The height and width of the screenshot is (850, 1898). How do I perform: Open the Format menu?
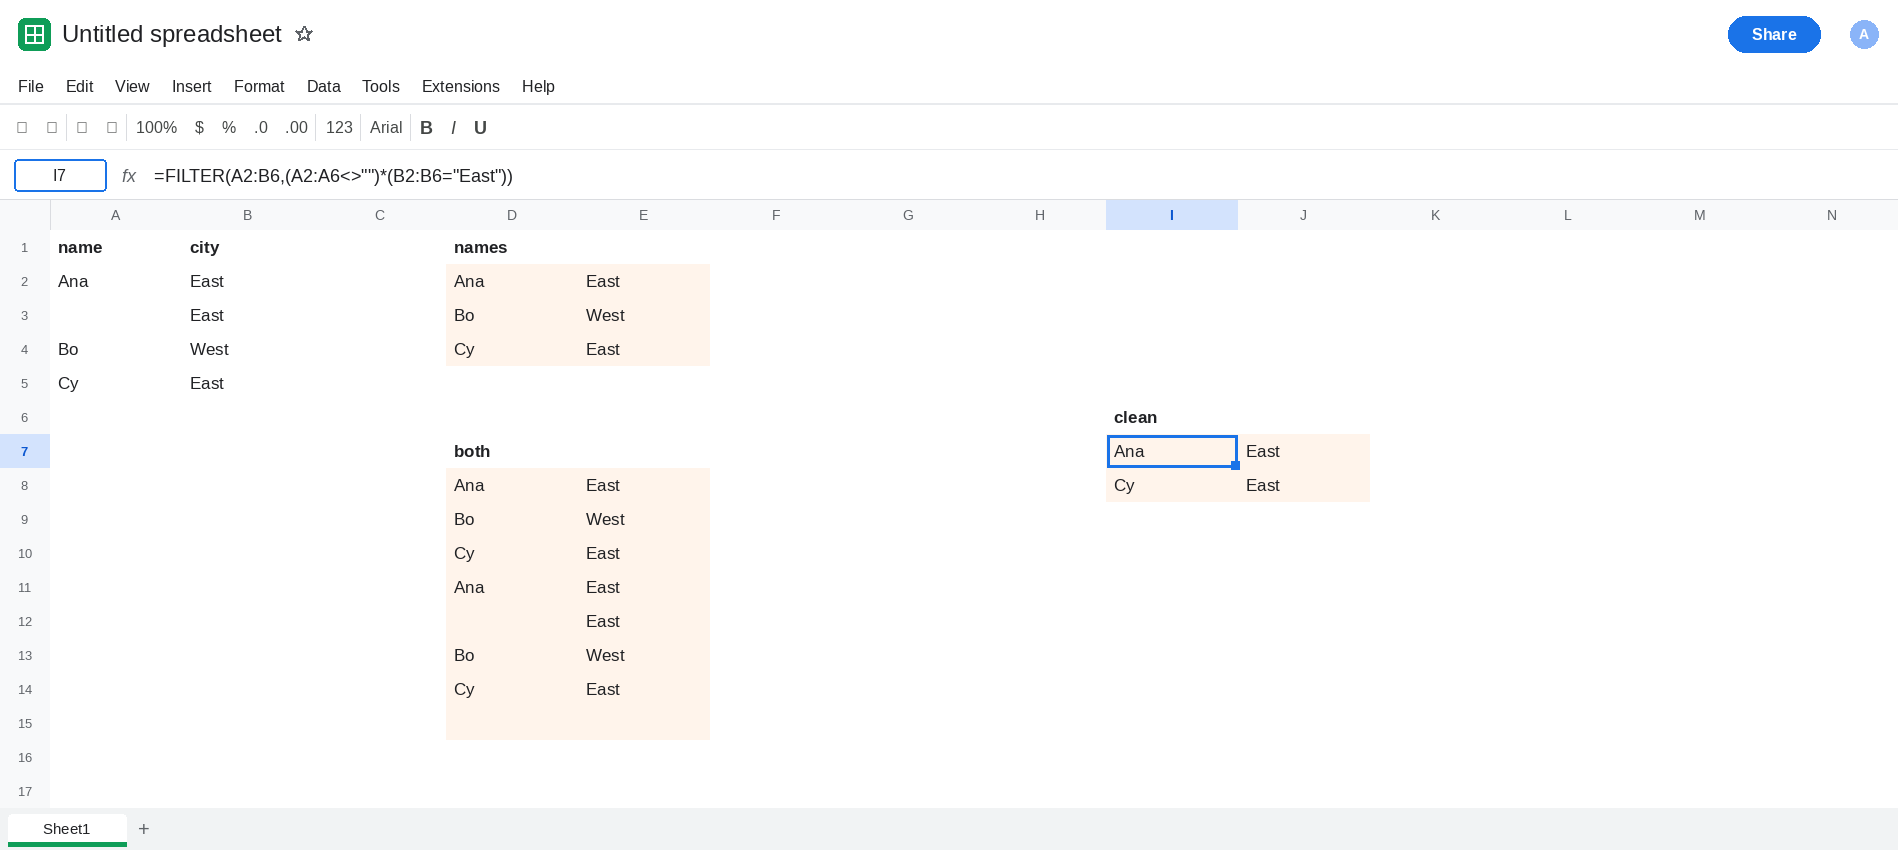point(259,87)
